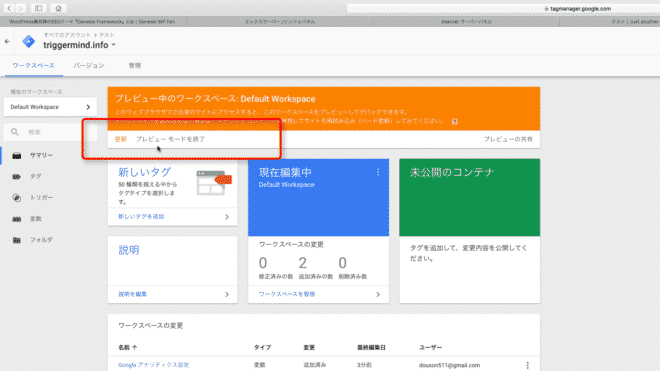Screen dimensions: 660x371
Task: Click プレビュー モードを終了 to leave preview
Action: (x=170, y=139)
